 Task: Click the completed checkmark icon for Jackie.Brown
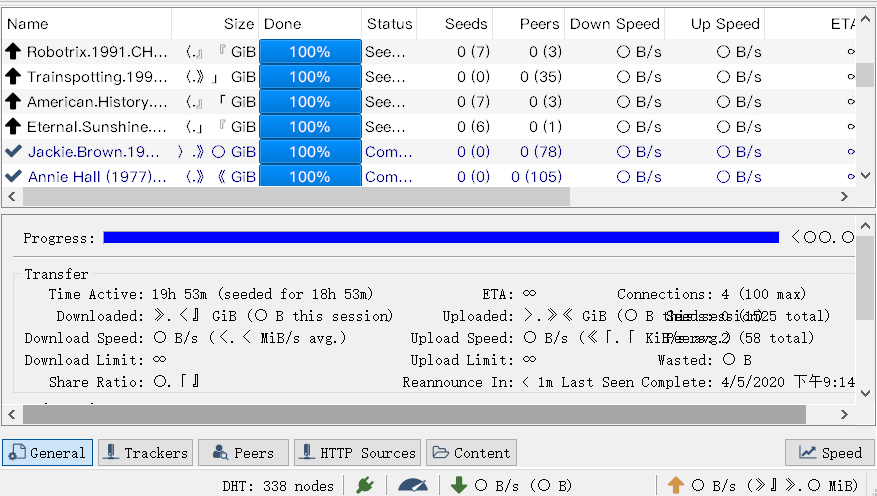coord(13,152)
